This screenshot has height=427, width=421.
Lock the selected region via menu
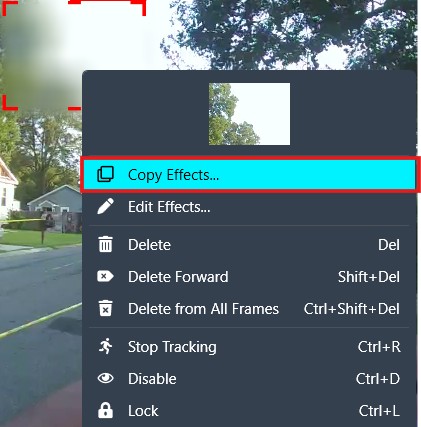click(249, 411)
